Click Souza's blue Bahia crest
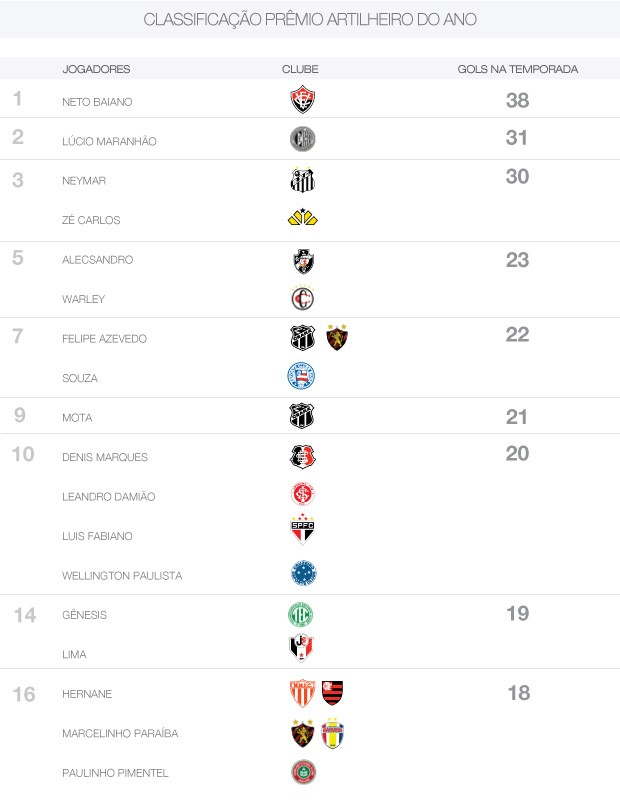 (302, 377)
